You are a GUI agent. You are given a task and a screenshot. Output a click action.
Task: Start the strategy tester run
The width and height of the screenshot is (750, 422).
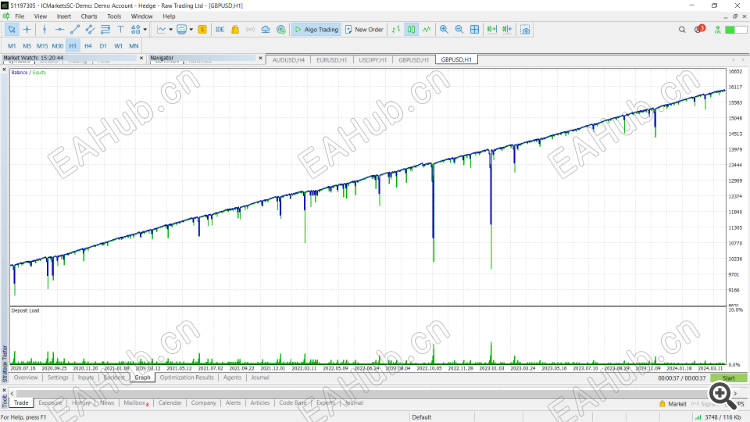pos(728,378)
